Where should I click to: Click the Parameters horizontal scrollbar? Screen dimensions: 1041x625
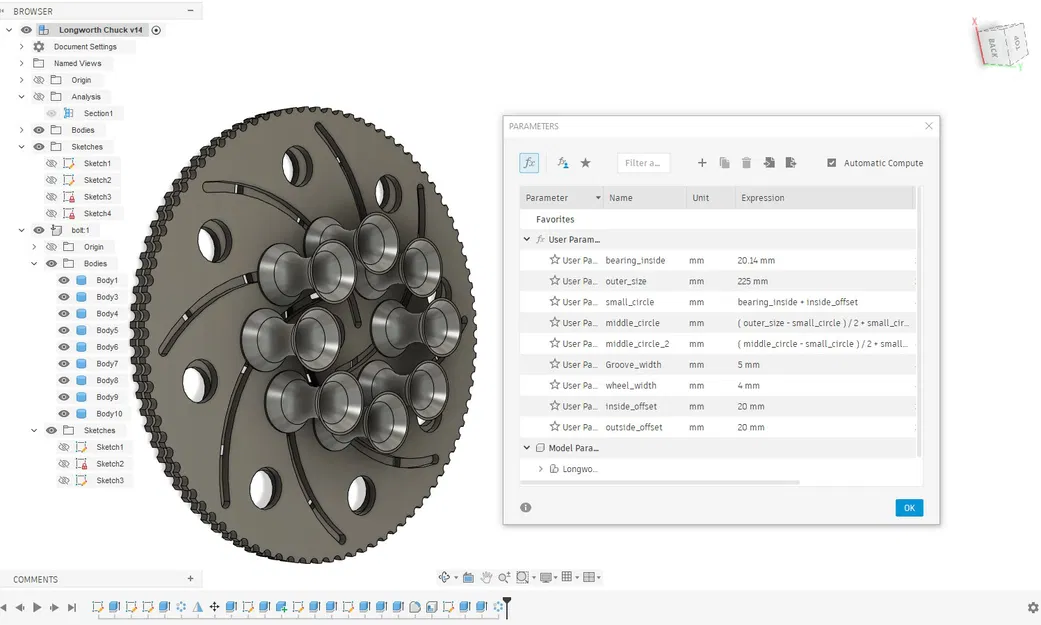[661, 482]
